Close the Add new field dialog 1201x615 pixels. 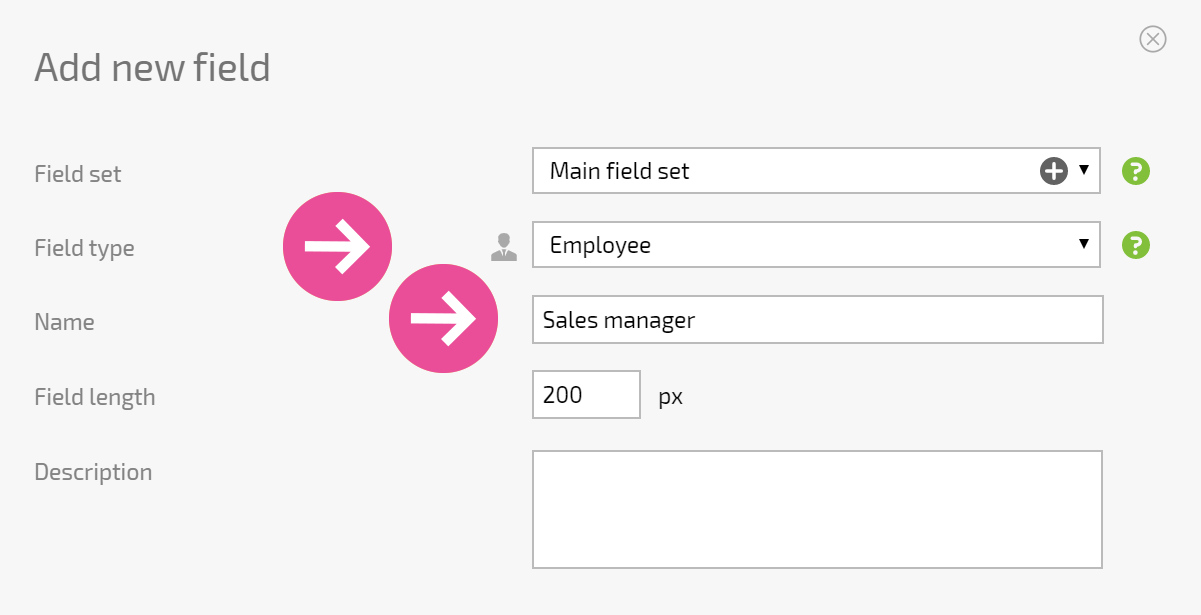tap(1153, 39)
